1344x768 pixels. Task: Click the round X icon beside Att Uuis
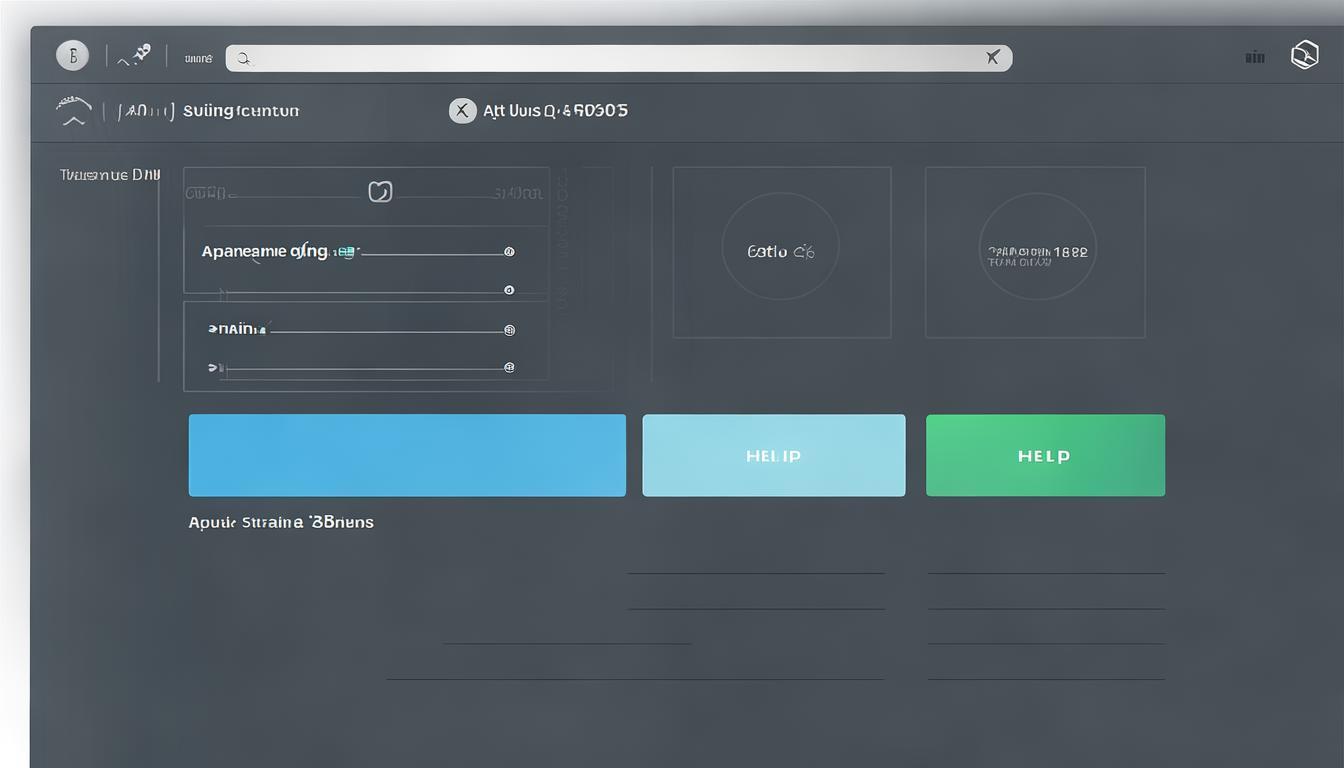[x=461, y=111]
